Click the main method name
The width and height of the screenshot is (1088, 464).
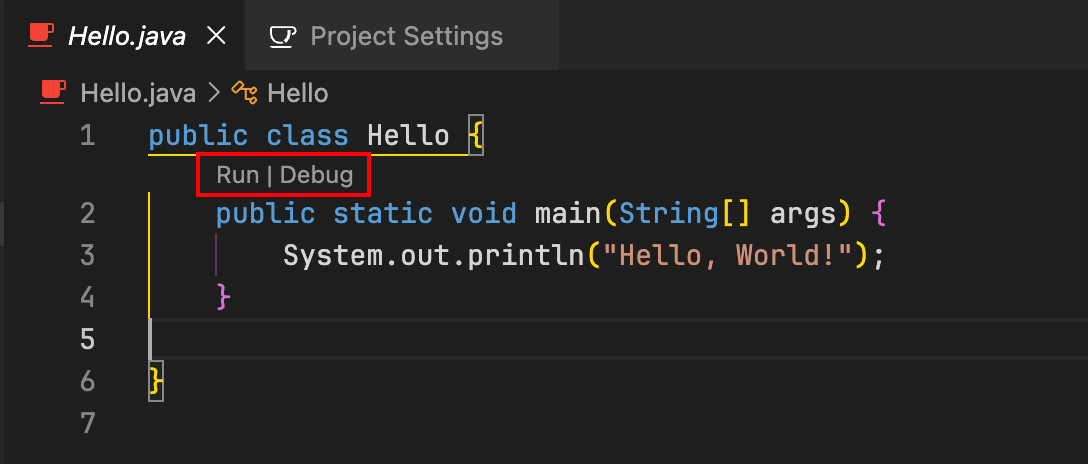point(568,214)
